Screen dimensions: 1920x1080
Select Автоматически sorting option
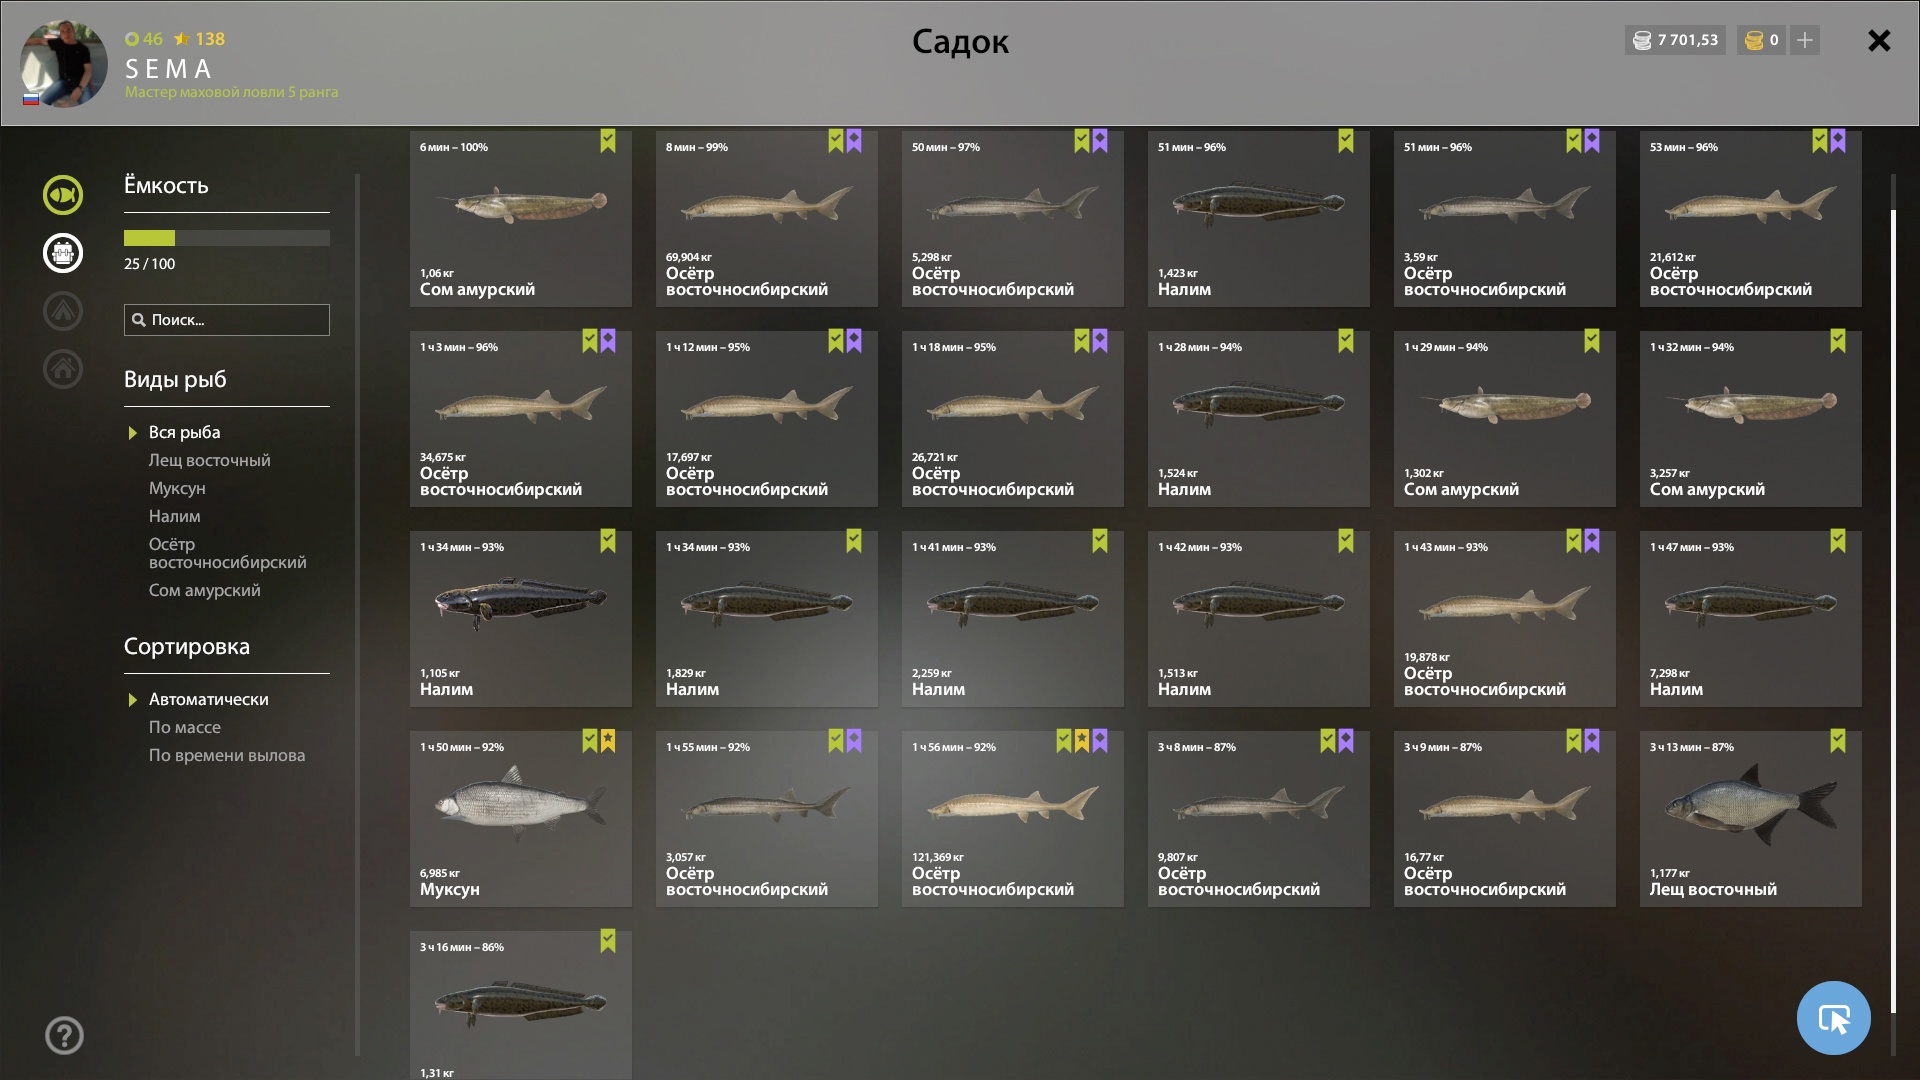pos(208,699)
